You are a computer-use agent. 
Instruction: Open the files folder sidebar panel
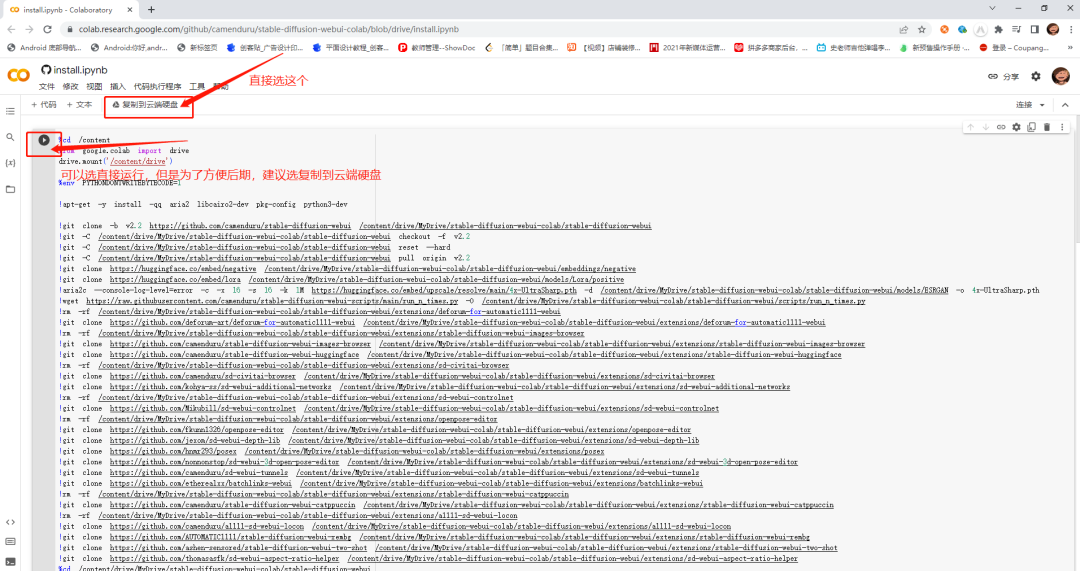click(x=10, y=189)
